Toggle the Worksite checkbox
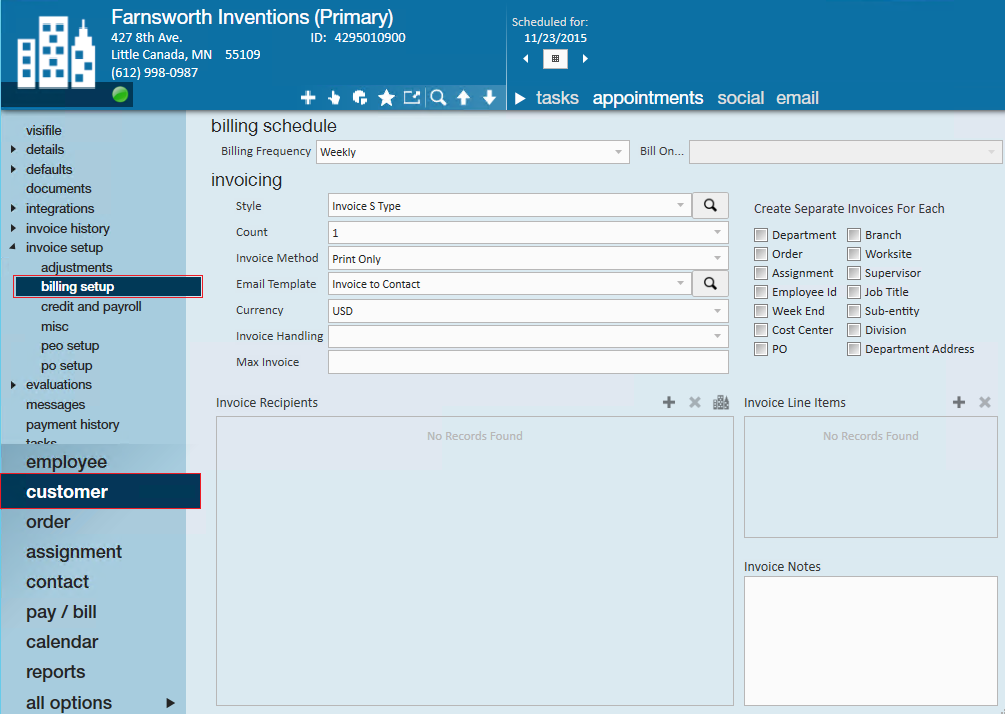 [854, 254]
